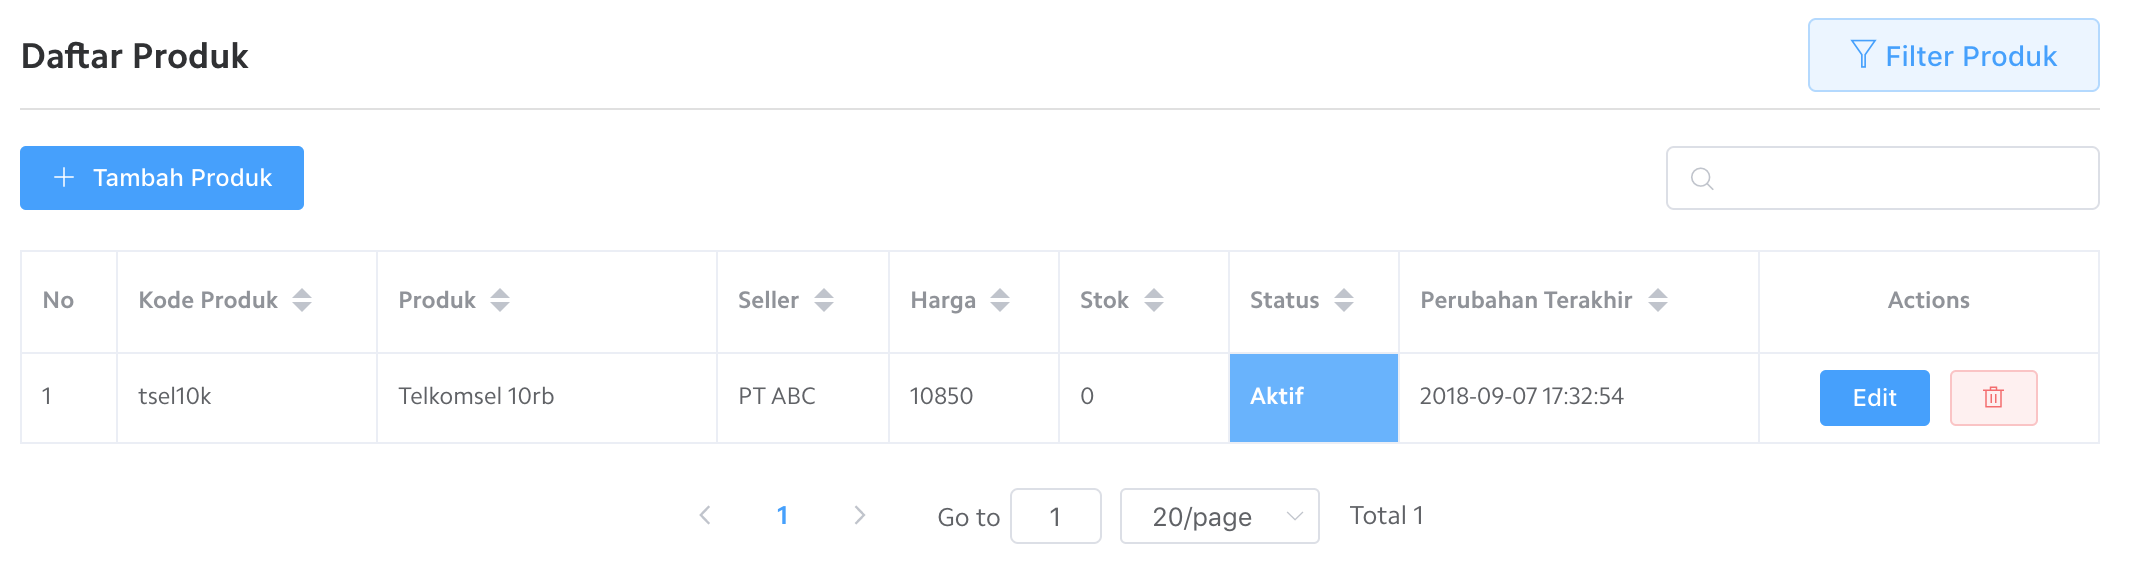Sort by Kode Produk column arrows
2138x586 pixels.
pos(302,300)
